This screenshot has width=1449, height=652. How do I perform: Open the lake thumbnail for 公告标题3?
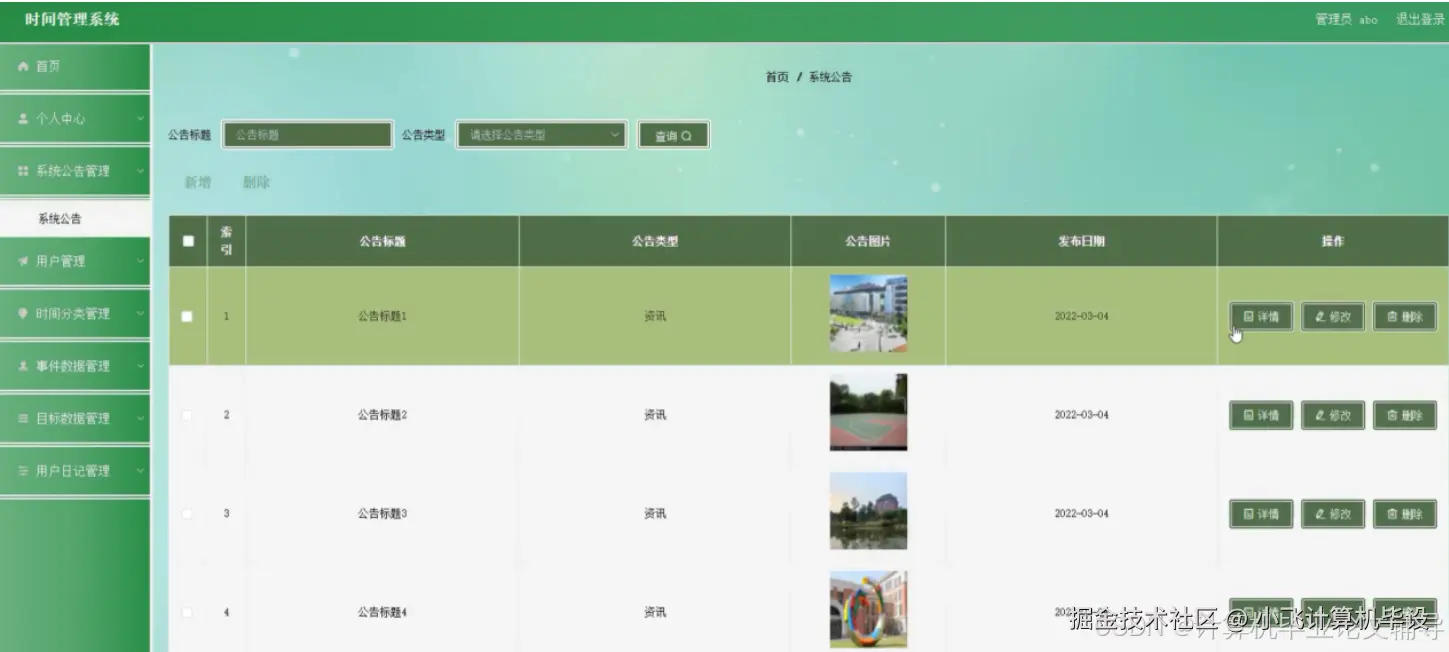[868, 511]
